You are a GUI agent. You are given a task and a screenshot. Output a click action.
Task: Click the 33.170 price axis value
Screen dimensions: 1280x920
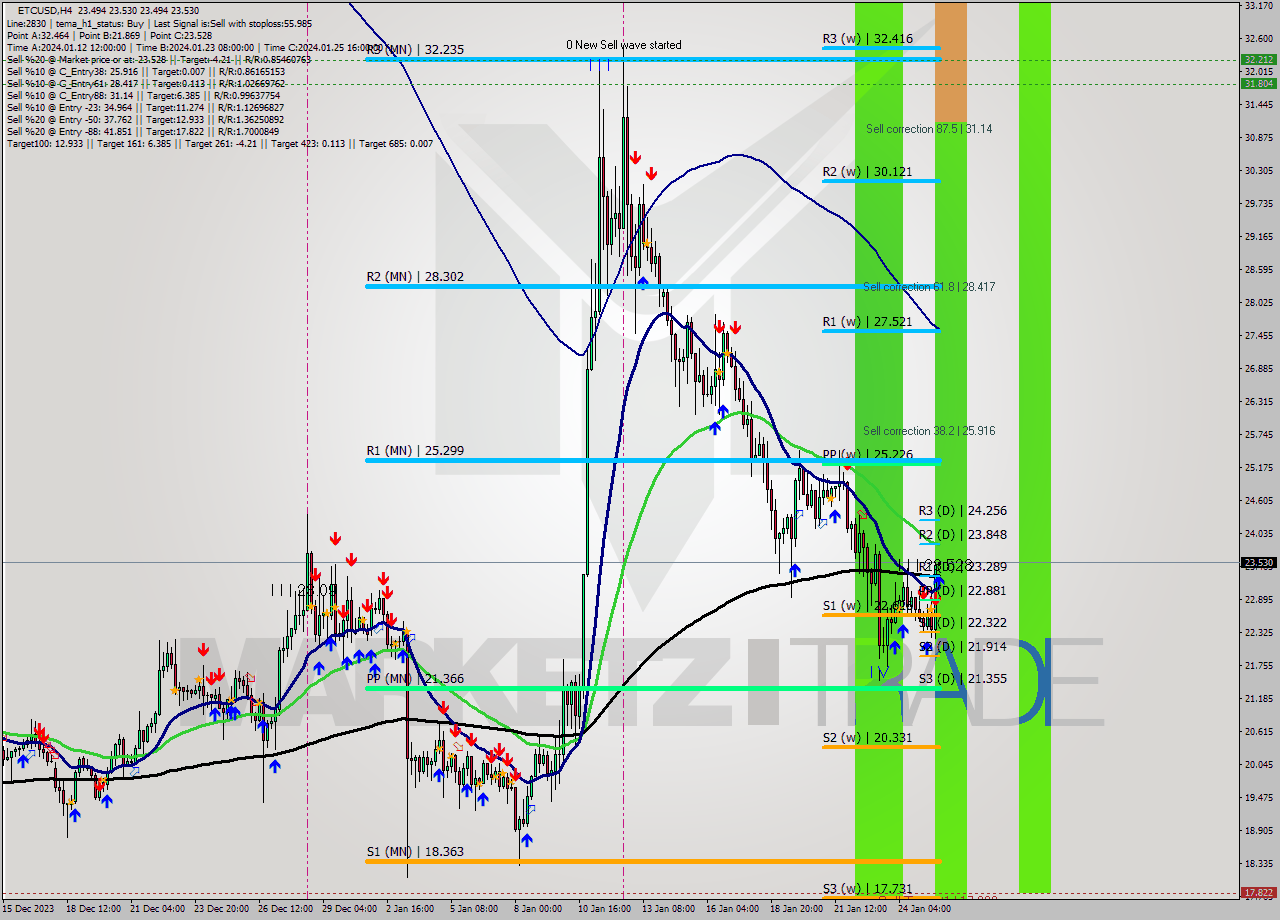point(1258,6)
